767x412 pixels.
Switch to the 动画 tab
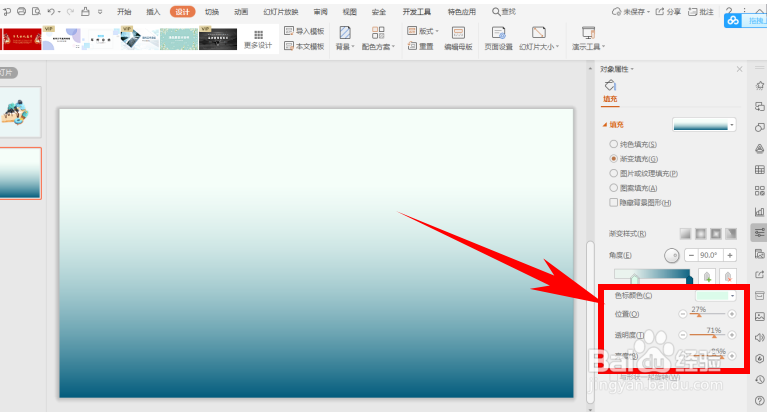(x=241, y=12)
